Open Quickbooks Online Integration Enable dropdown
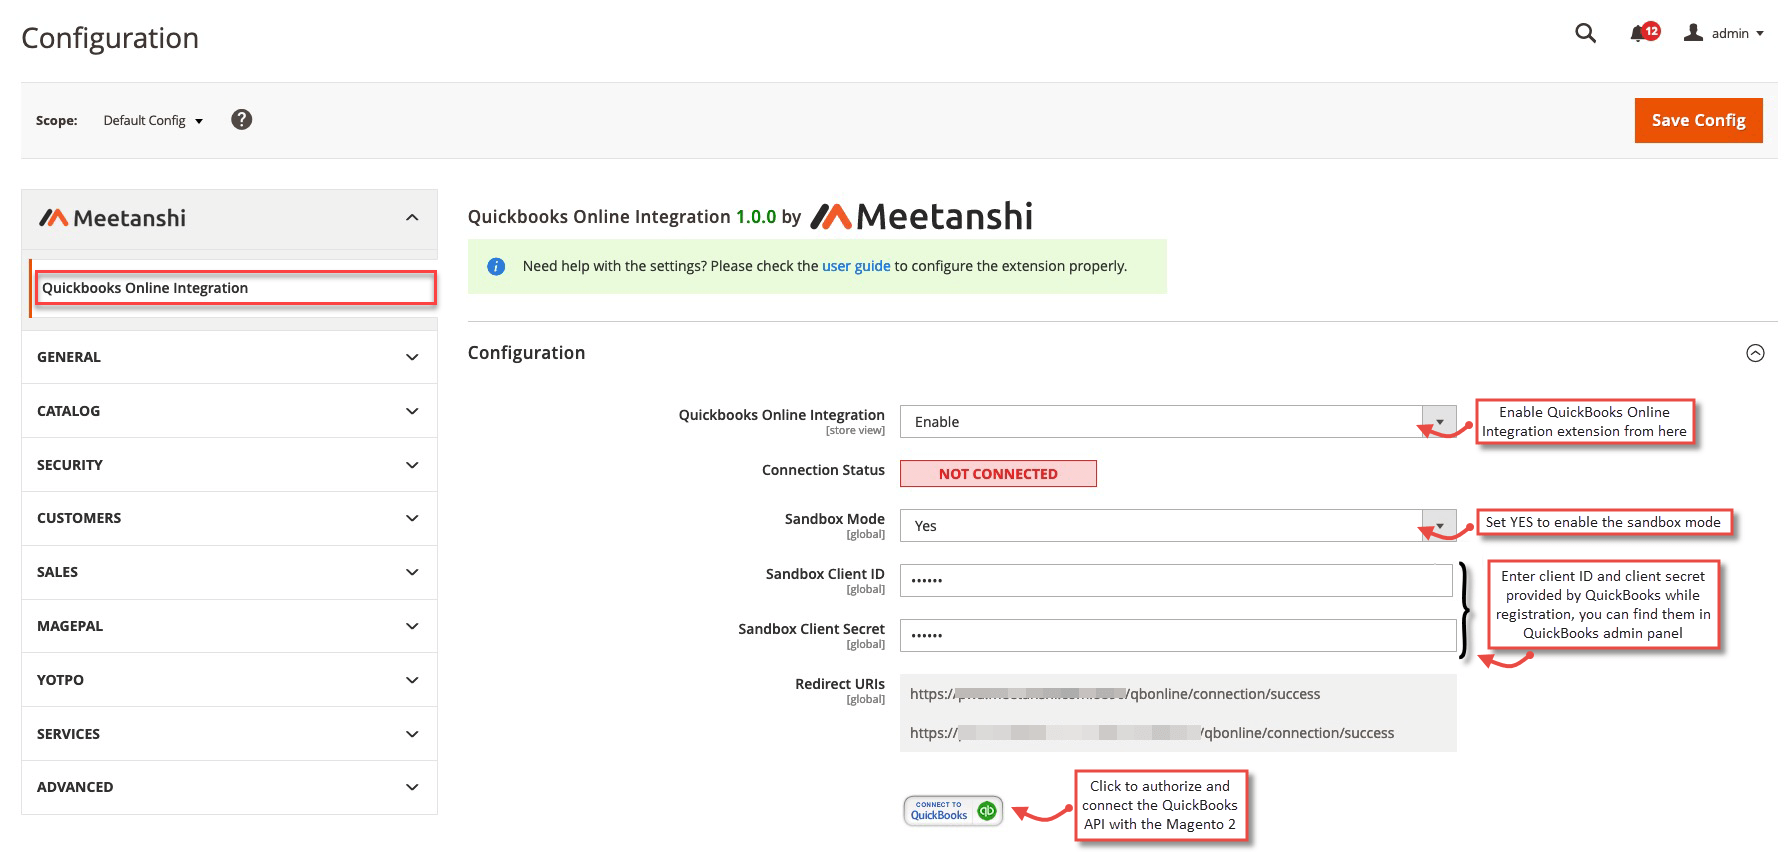This screenshot has height=862, width=1791. [1178, 422]
